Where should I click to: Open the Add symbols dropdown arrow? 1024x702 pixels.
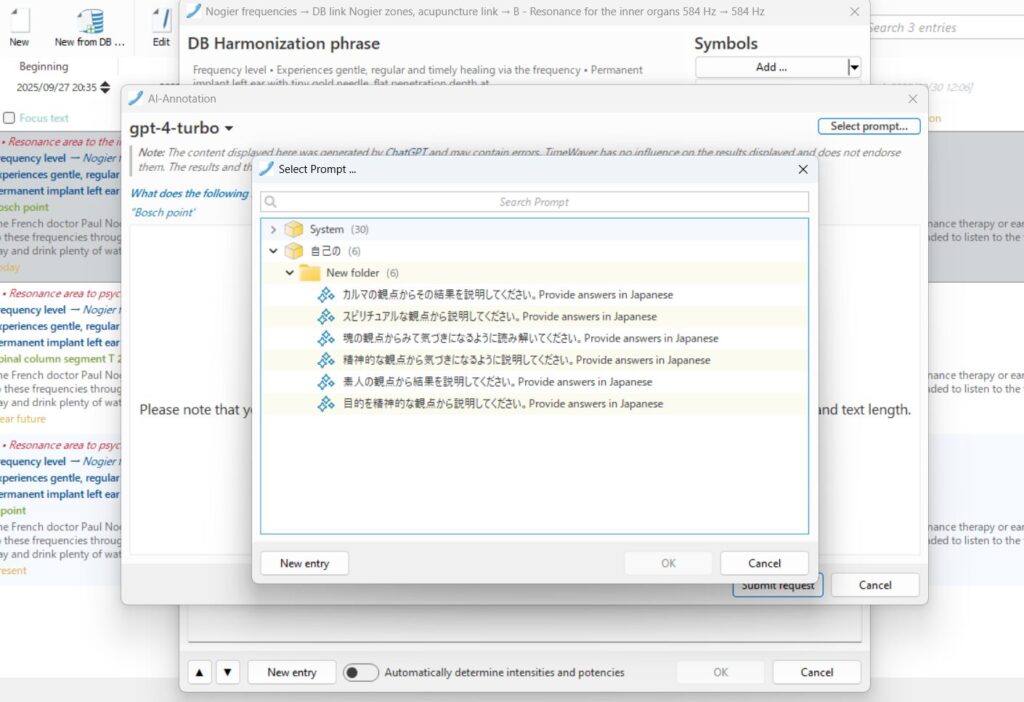(x=853, y=67)
